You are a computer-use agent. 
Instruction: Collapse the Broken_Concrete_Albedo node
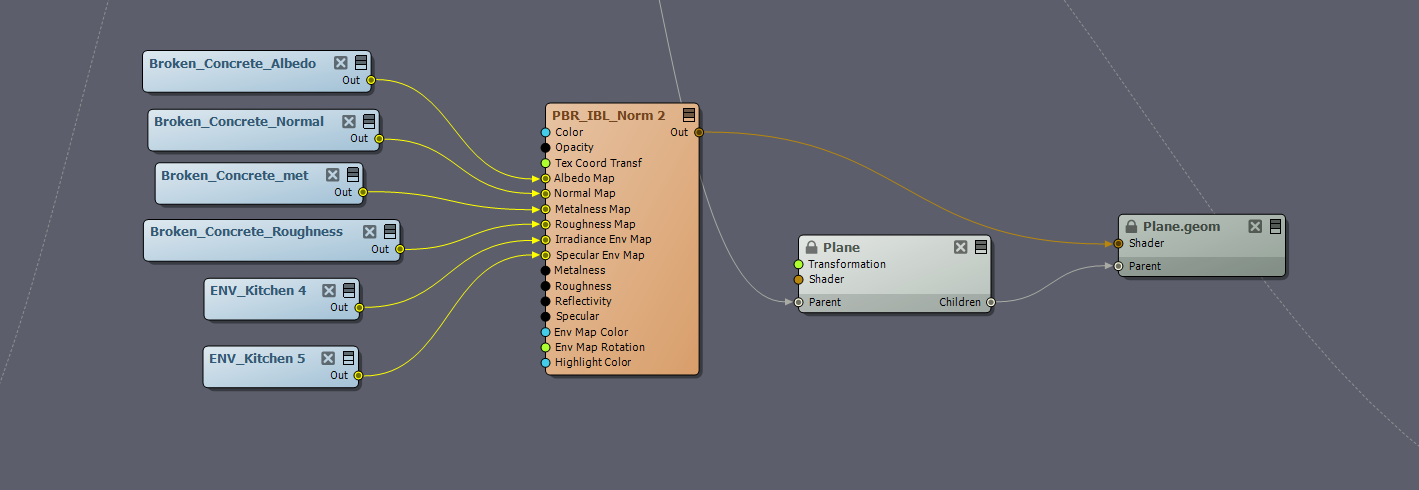pos(361,63)
